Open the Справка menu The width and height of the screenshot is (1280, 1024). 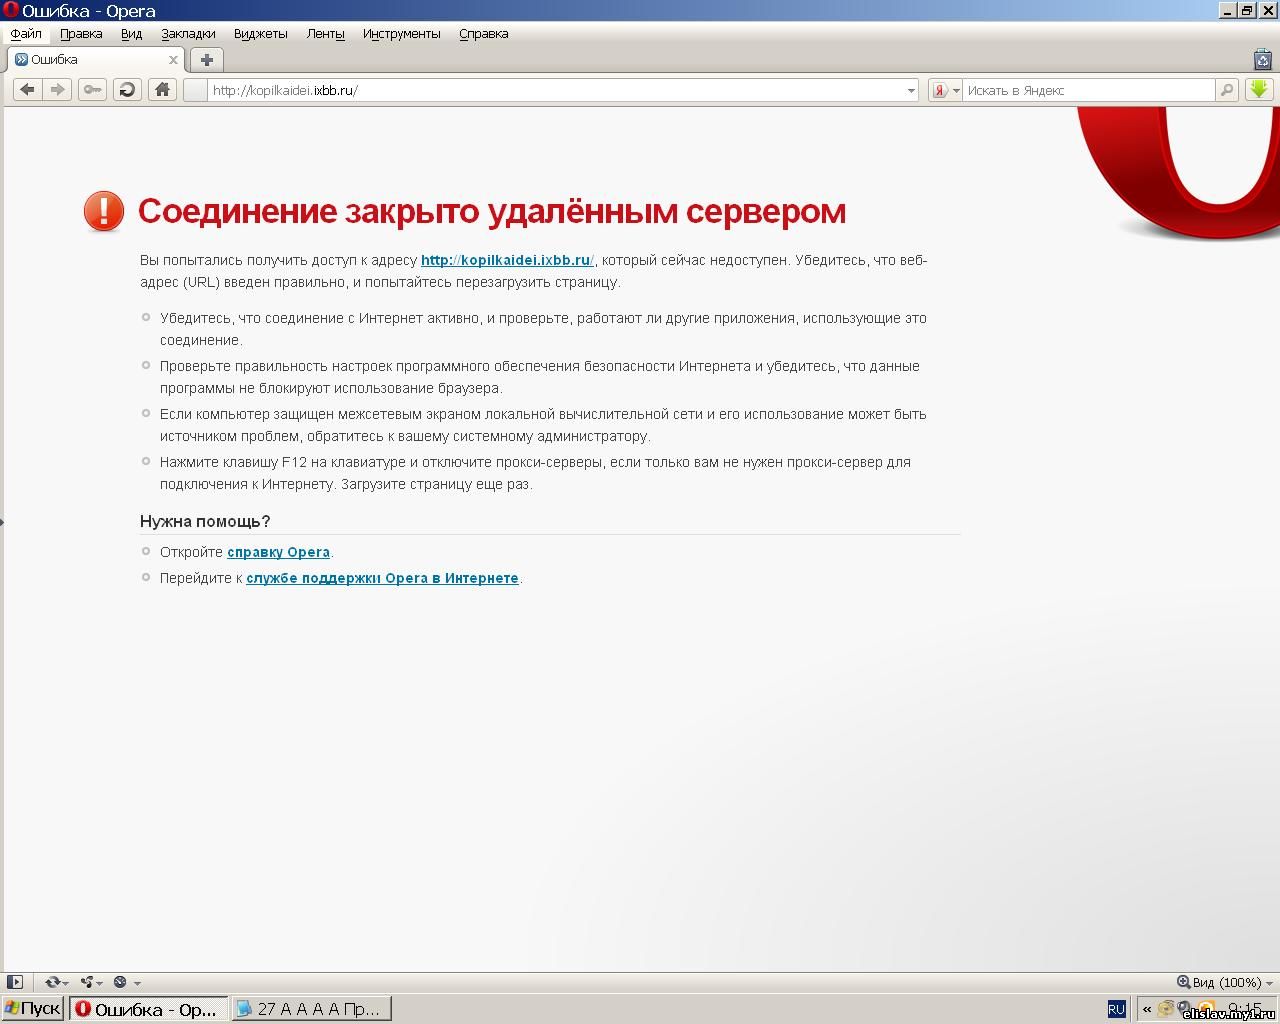pos(483,33)
